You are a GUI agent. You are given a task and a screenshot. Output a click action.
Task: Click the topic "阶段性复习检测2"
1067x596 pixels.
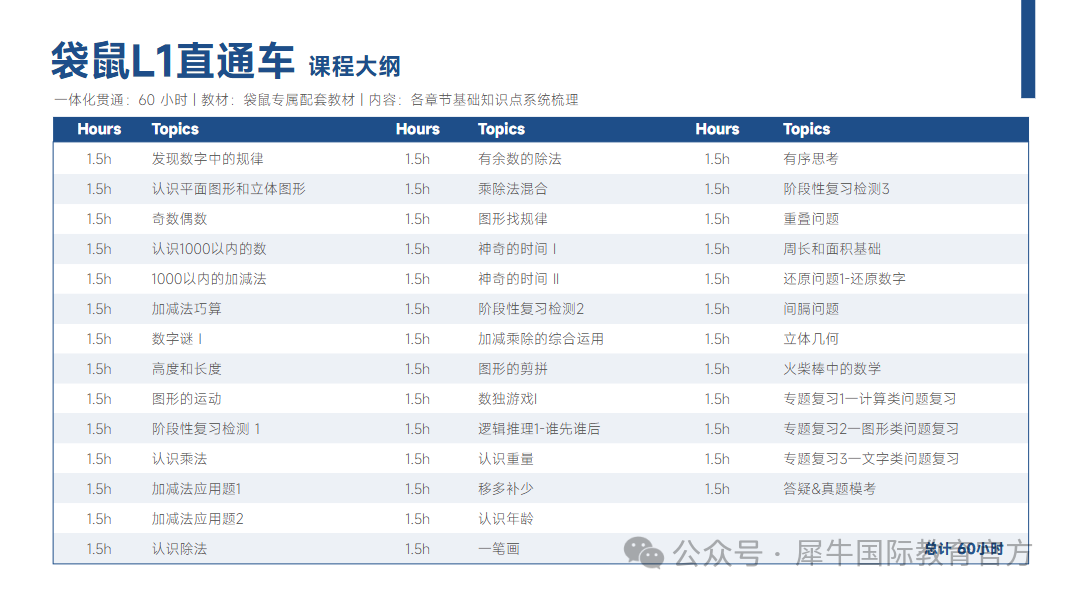[x=531, y=309]
